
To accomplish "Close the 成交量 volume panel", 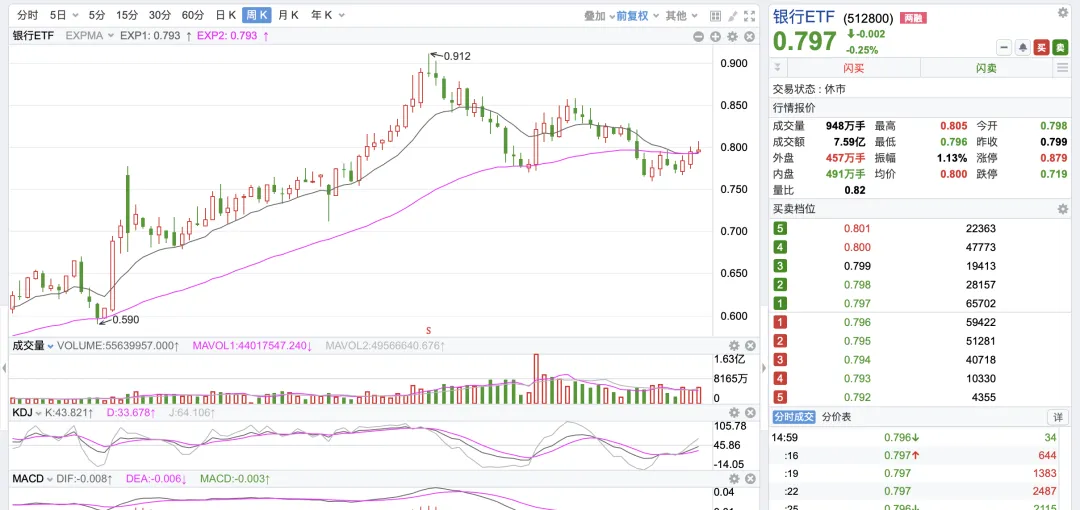I will tap(750, 345).
